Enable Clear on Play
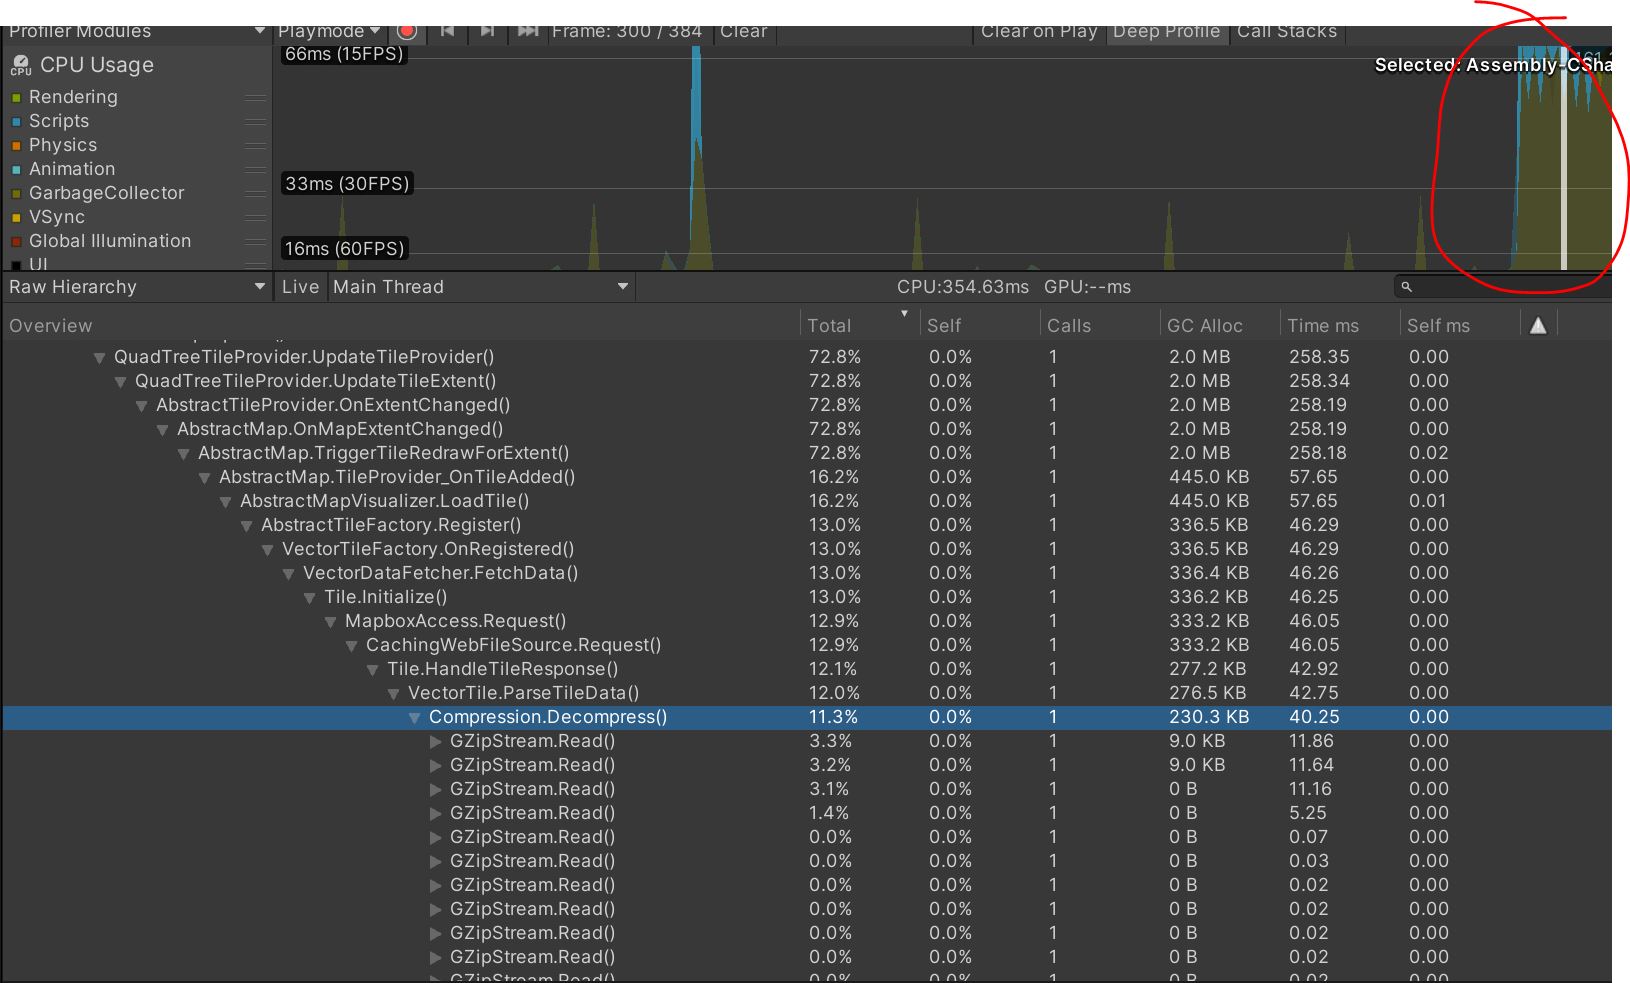This screenshot has width=1630, height=983. 1038,31
